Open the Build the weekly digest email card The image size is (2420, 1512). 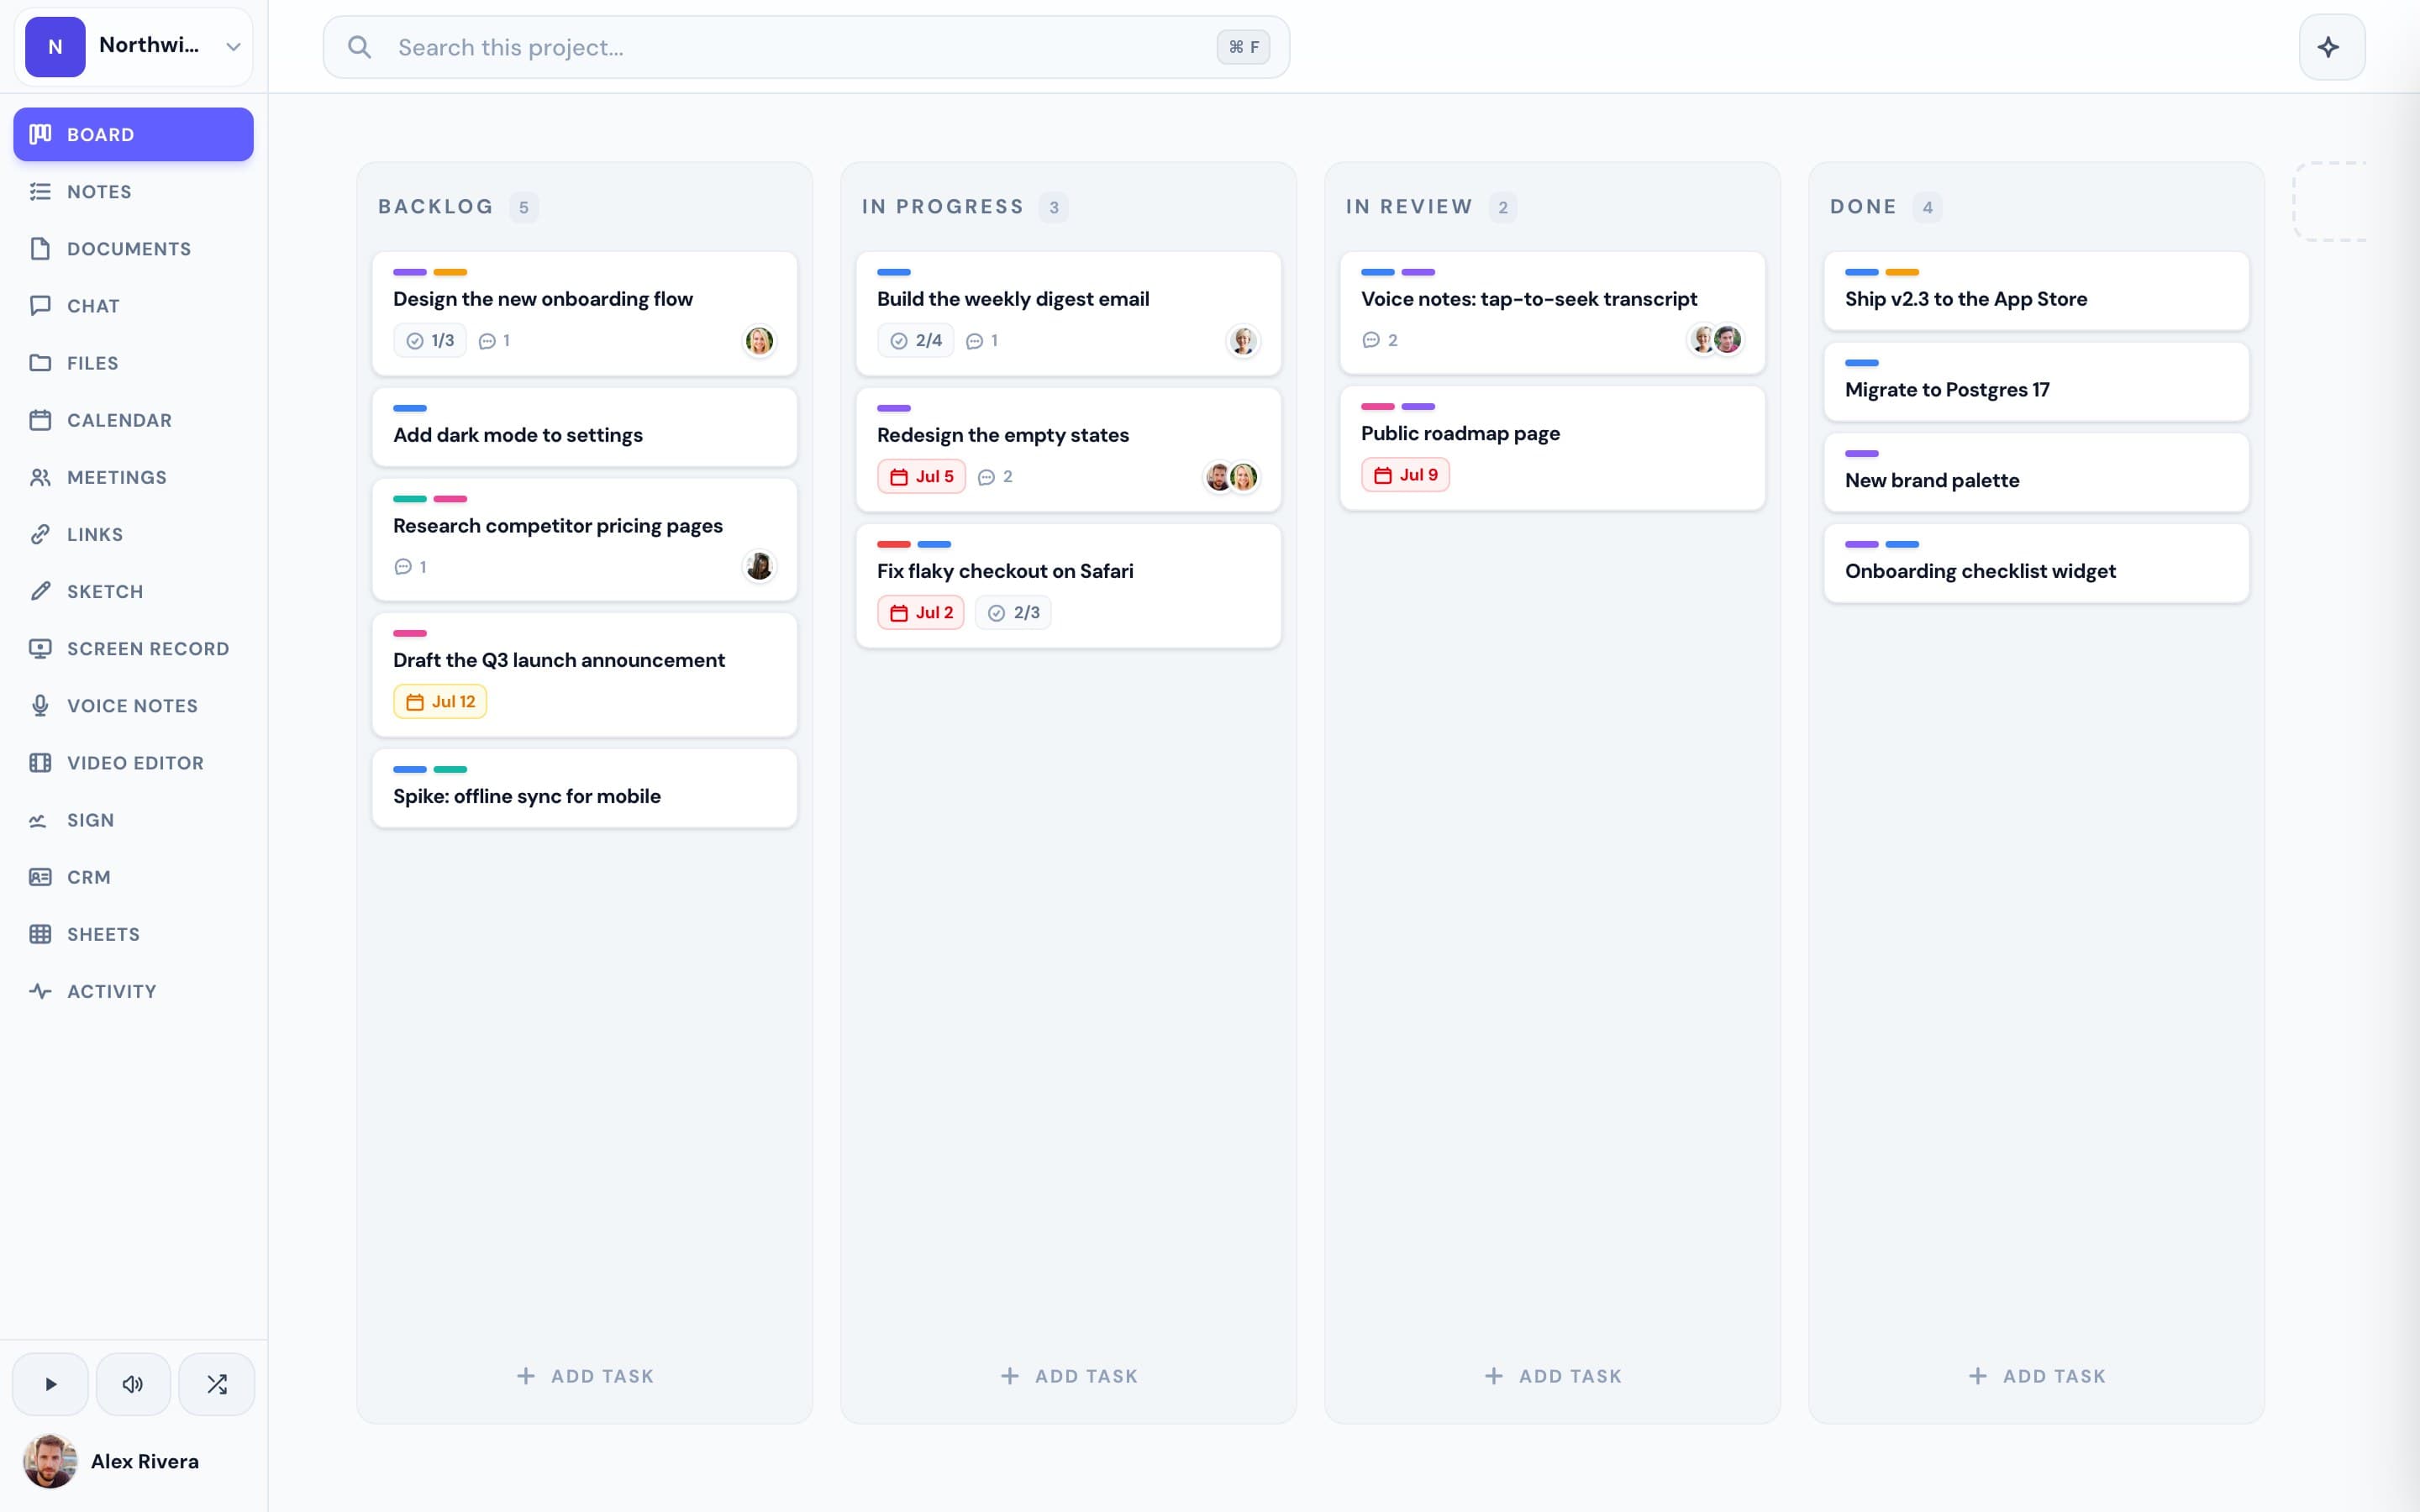1069,314
